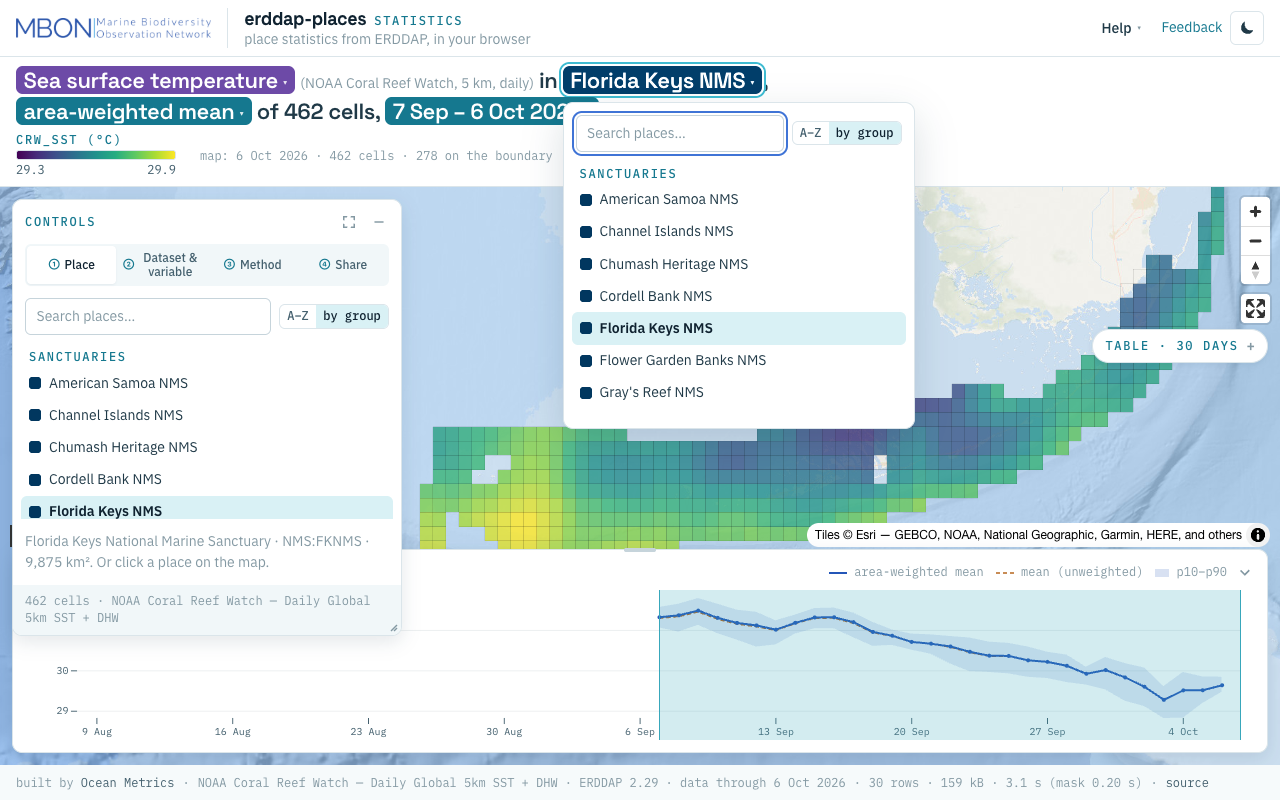Toggle the p10–p90 band in the chart legend

1190,572
